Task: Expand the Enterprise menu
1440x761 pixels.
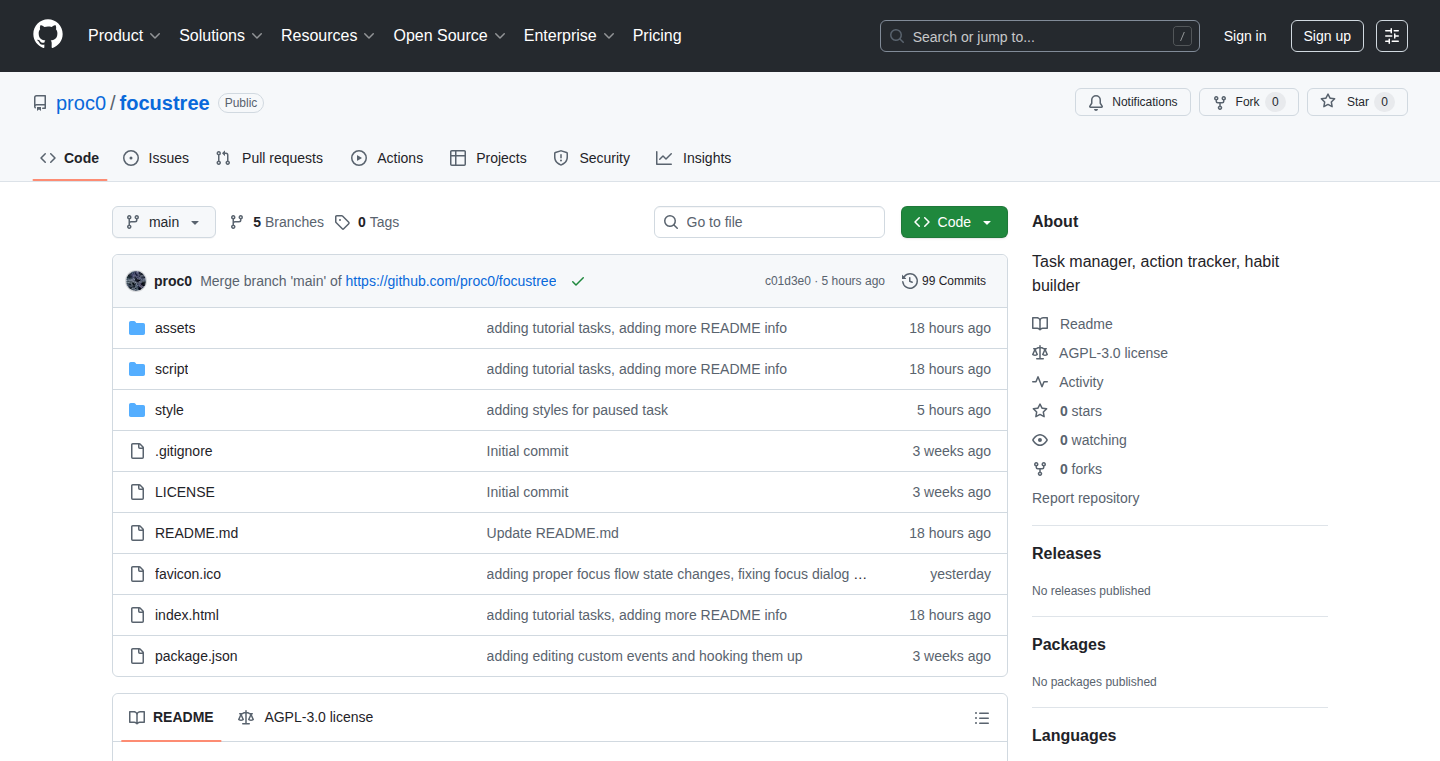Action: click(x=569, y=36)
